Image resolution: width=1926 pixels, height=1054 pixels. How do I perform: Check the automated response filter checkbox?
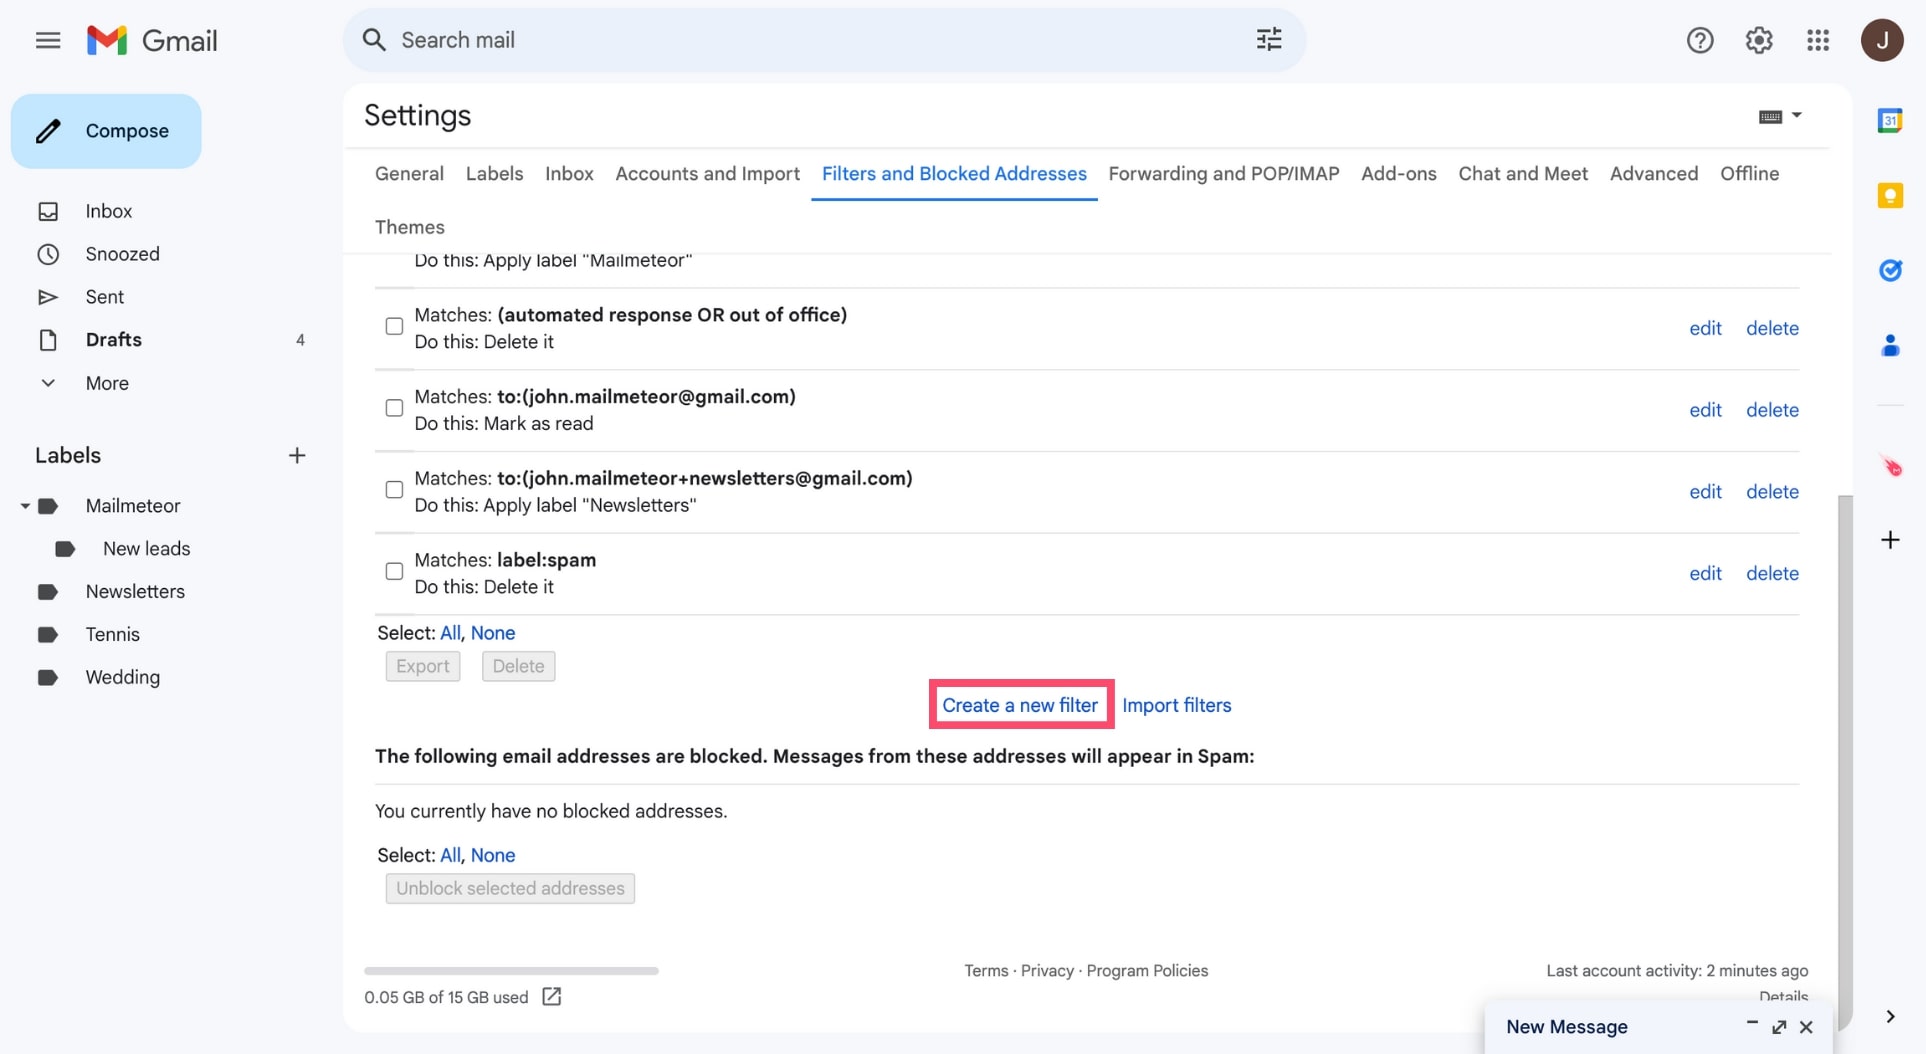coord(394,326)
